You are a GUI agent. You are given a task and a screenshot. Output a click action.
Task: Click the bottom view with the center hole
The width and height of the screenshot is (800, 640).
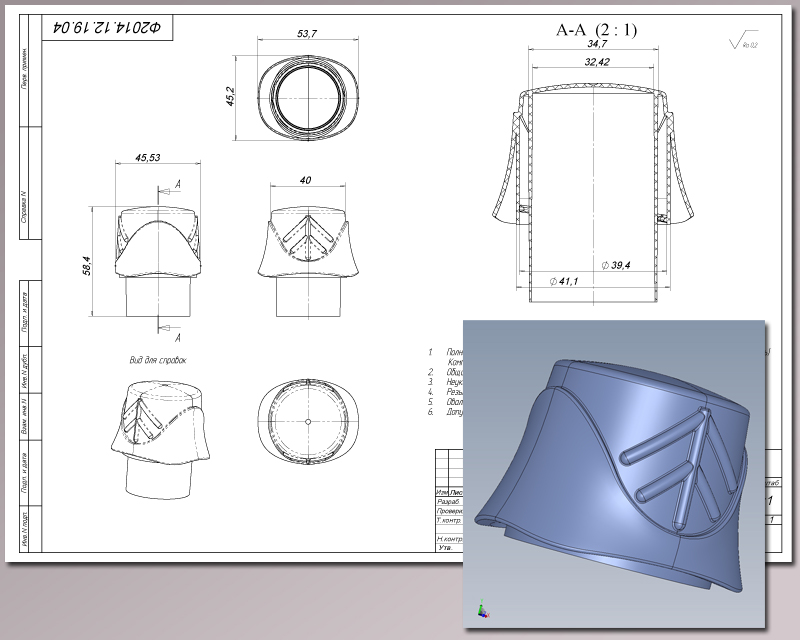308,422
